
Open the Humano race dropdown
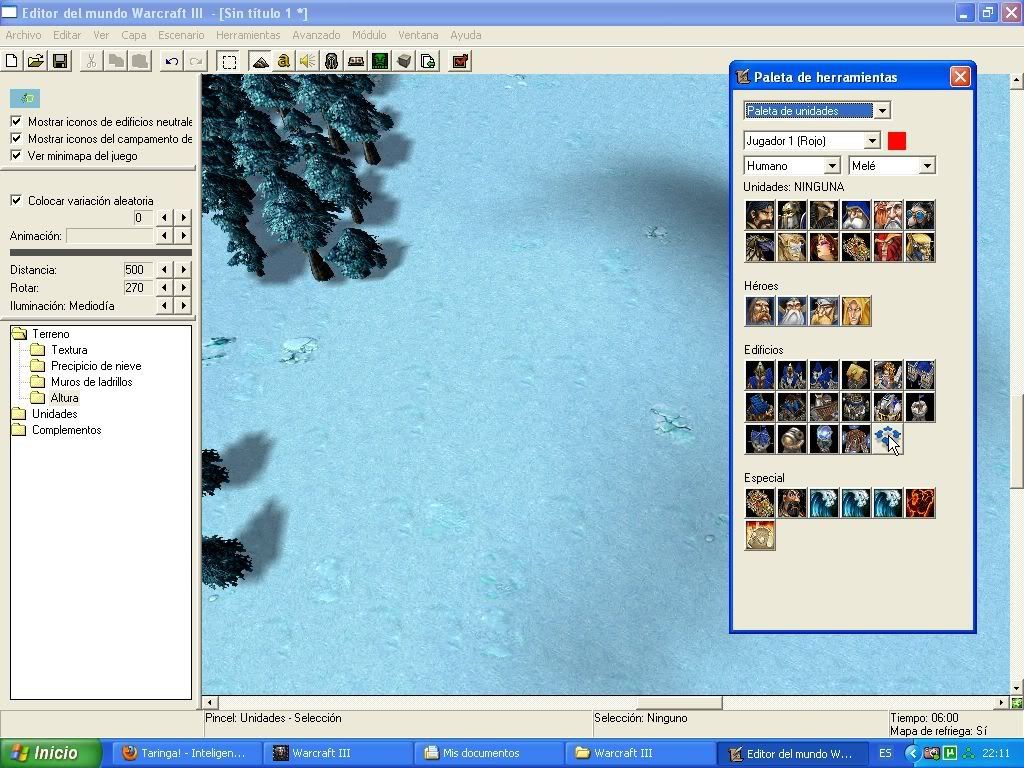pyautogui.click(x=832, y=166)
